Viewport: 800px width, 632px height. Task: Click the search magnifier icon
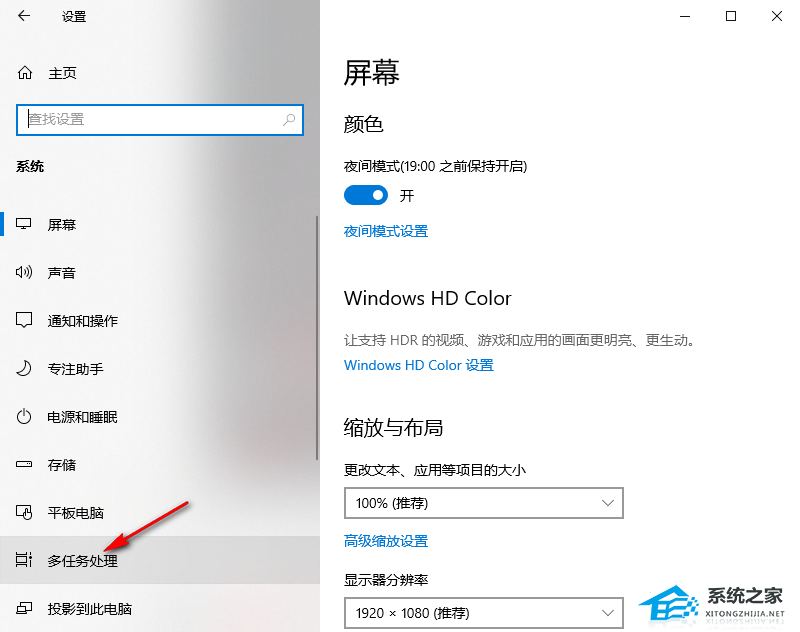(289, 120)
